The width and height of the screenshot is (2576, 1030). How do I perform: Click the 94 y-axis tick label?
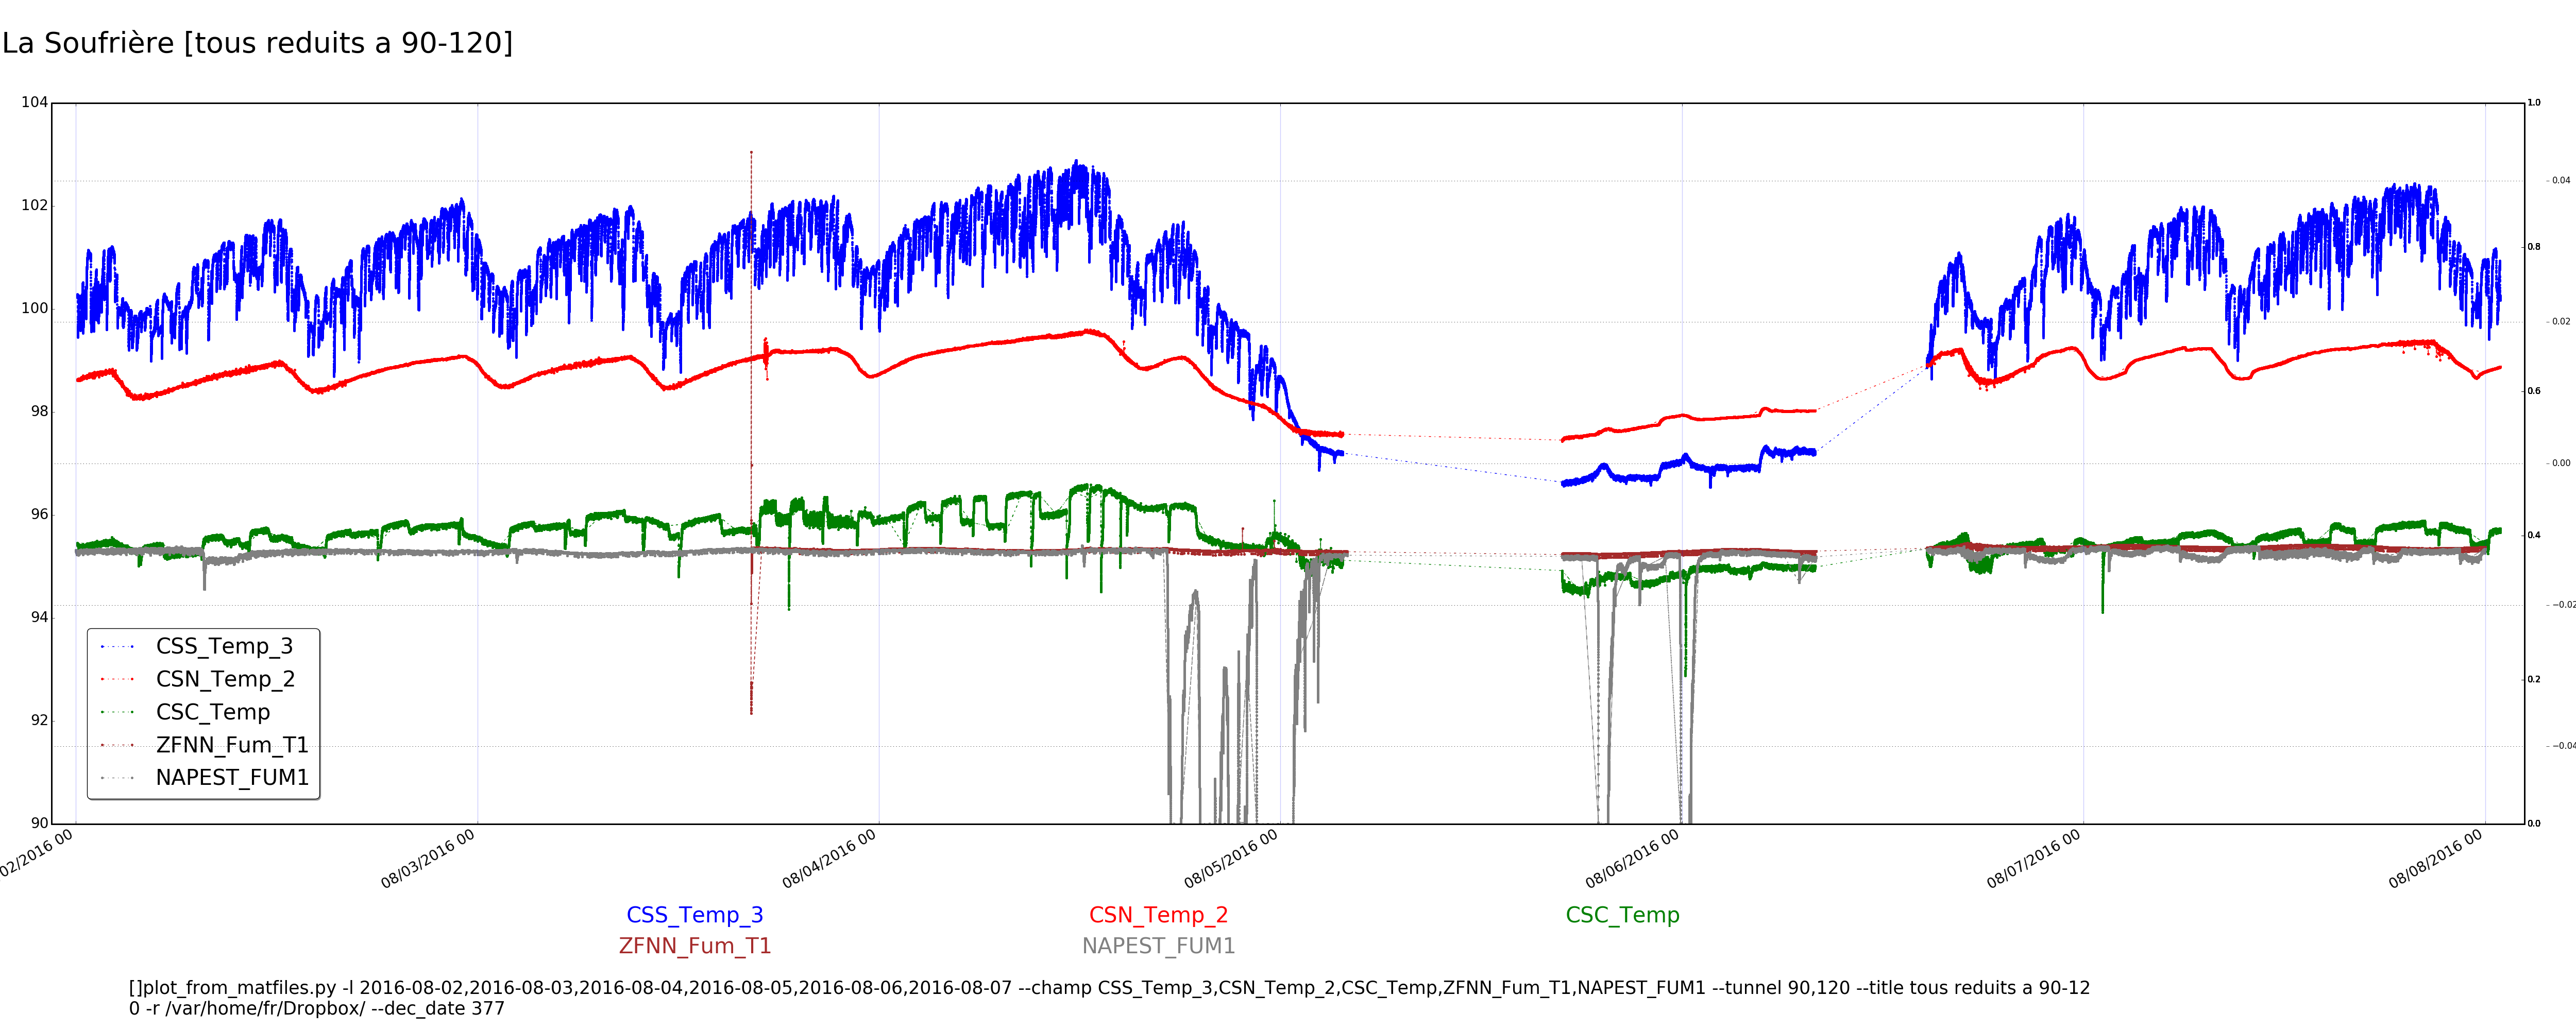(x=39, y=617)
